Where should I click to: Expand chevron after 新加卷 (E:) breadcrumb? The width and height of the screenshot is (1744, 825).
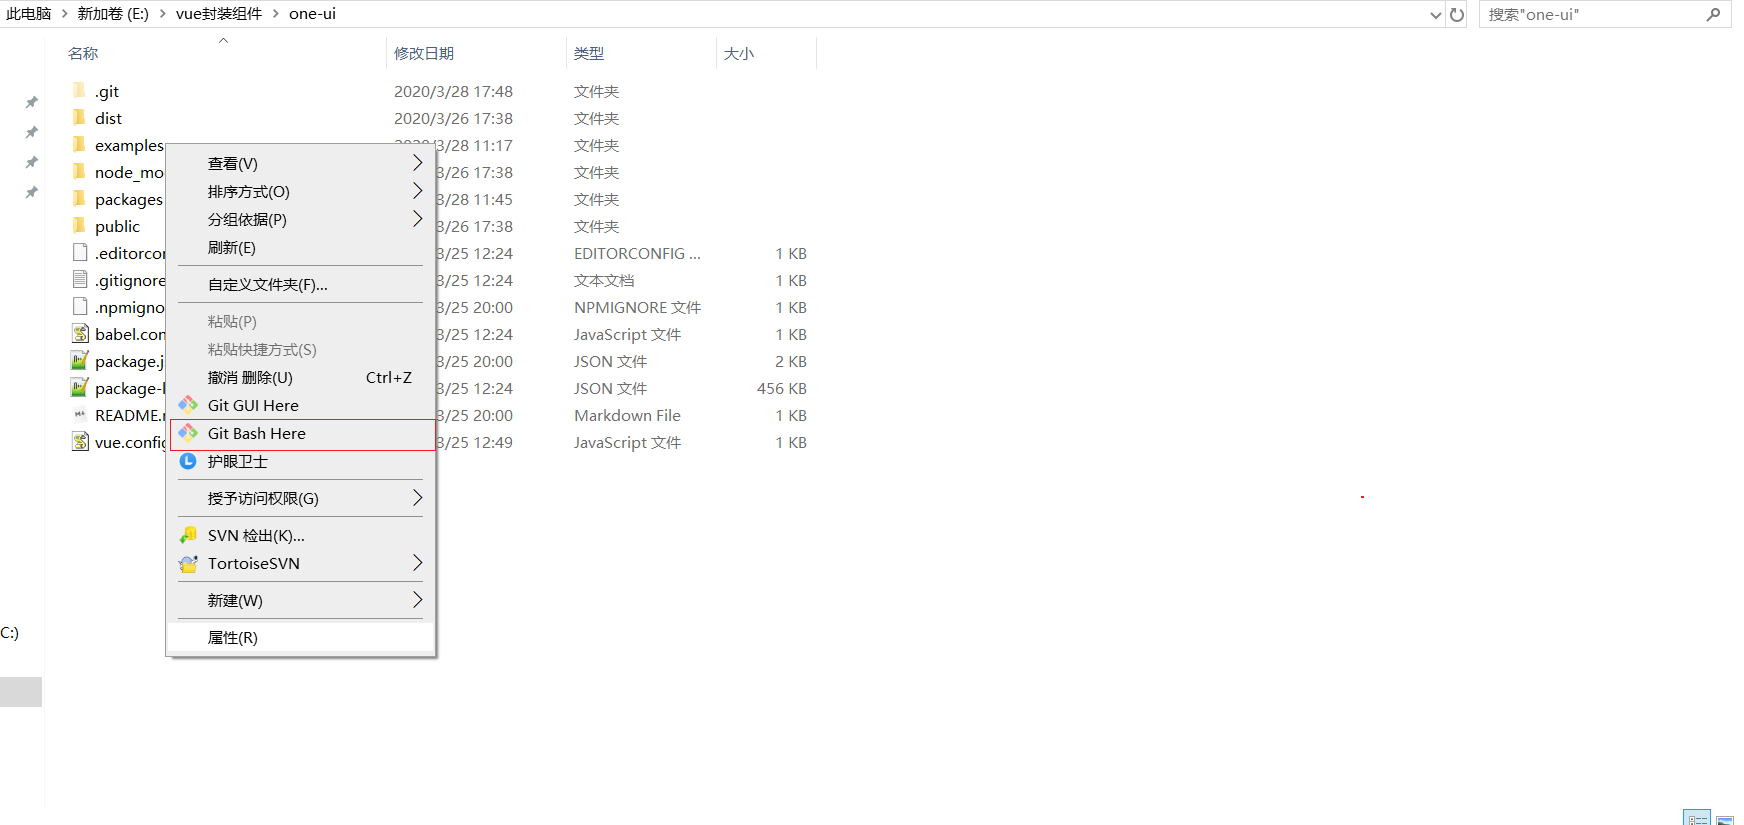(162, 14)
